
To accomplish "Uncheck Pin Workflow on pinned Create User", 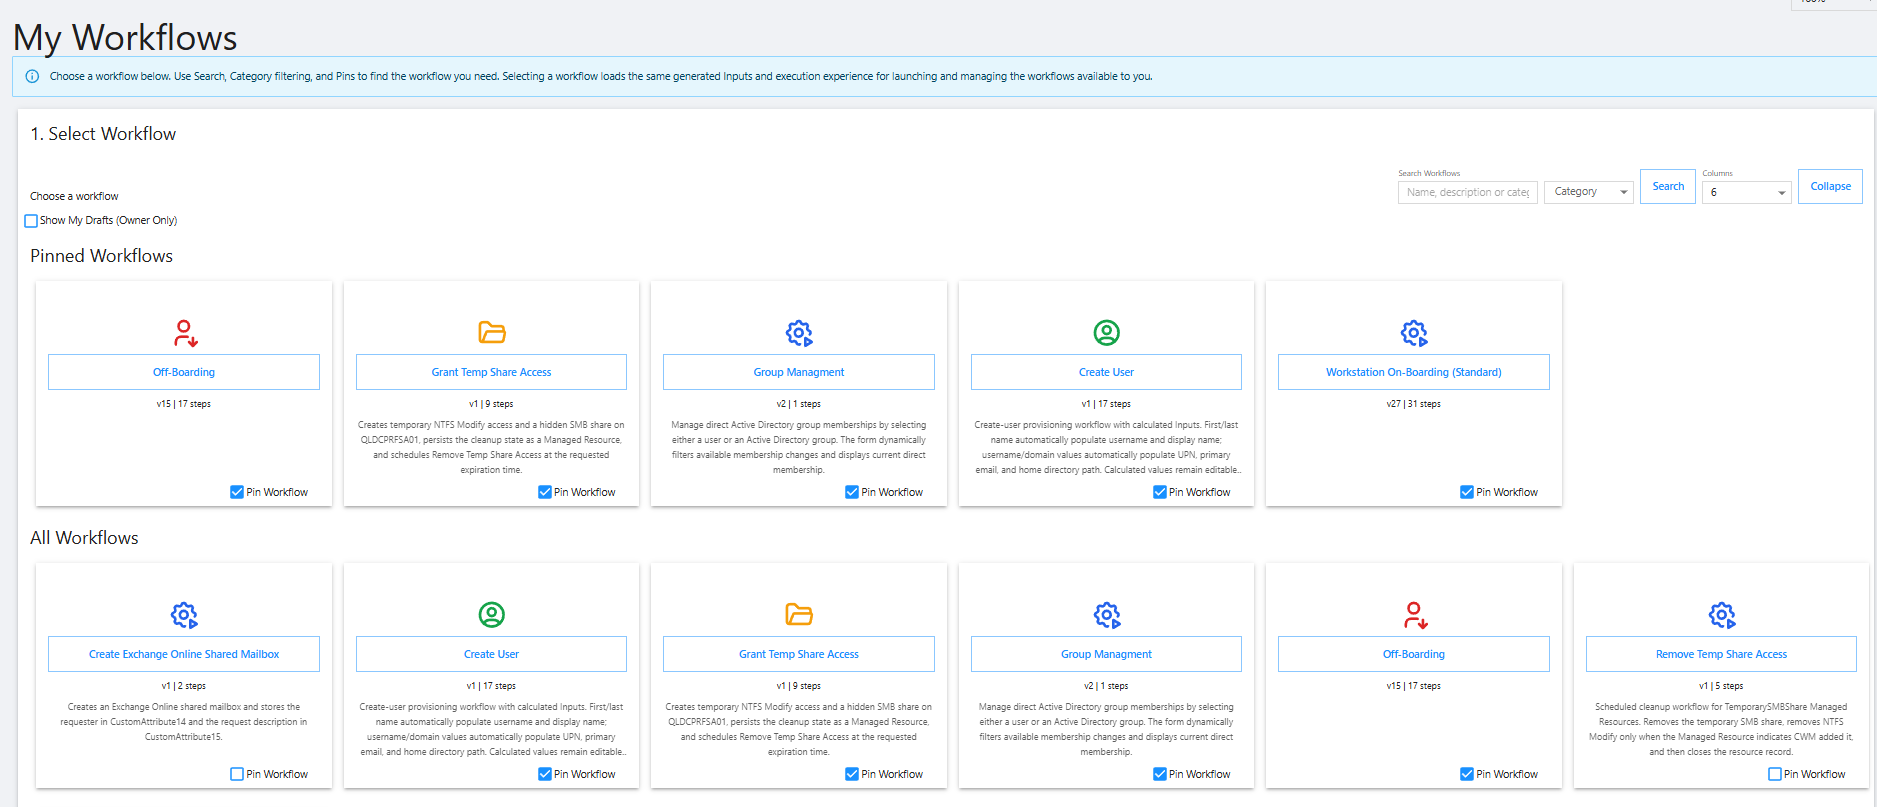I will (x=1160, y=492).
